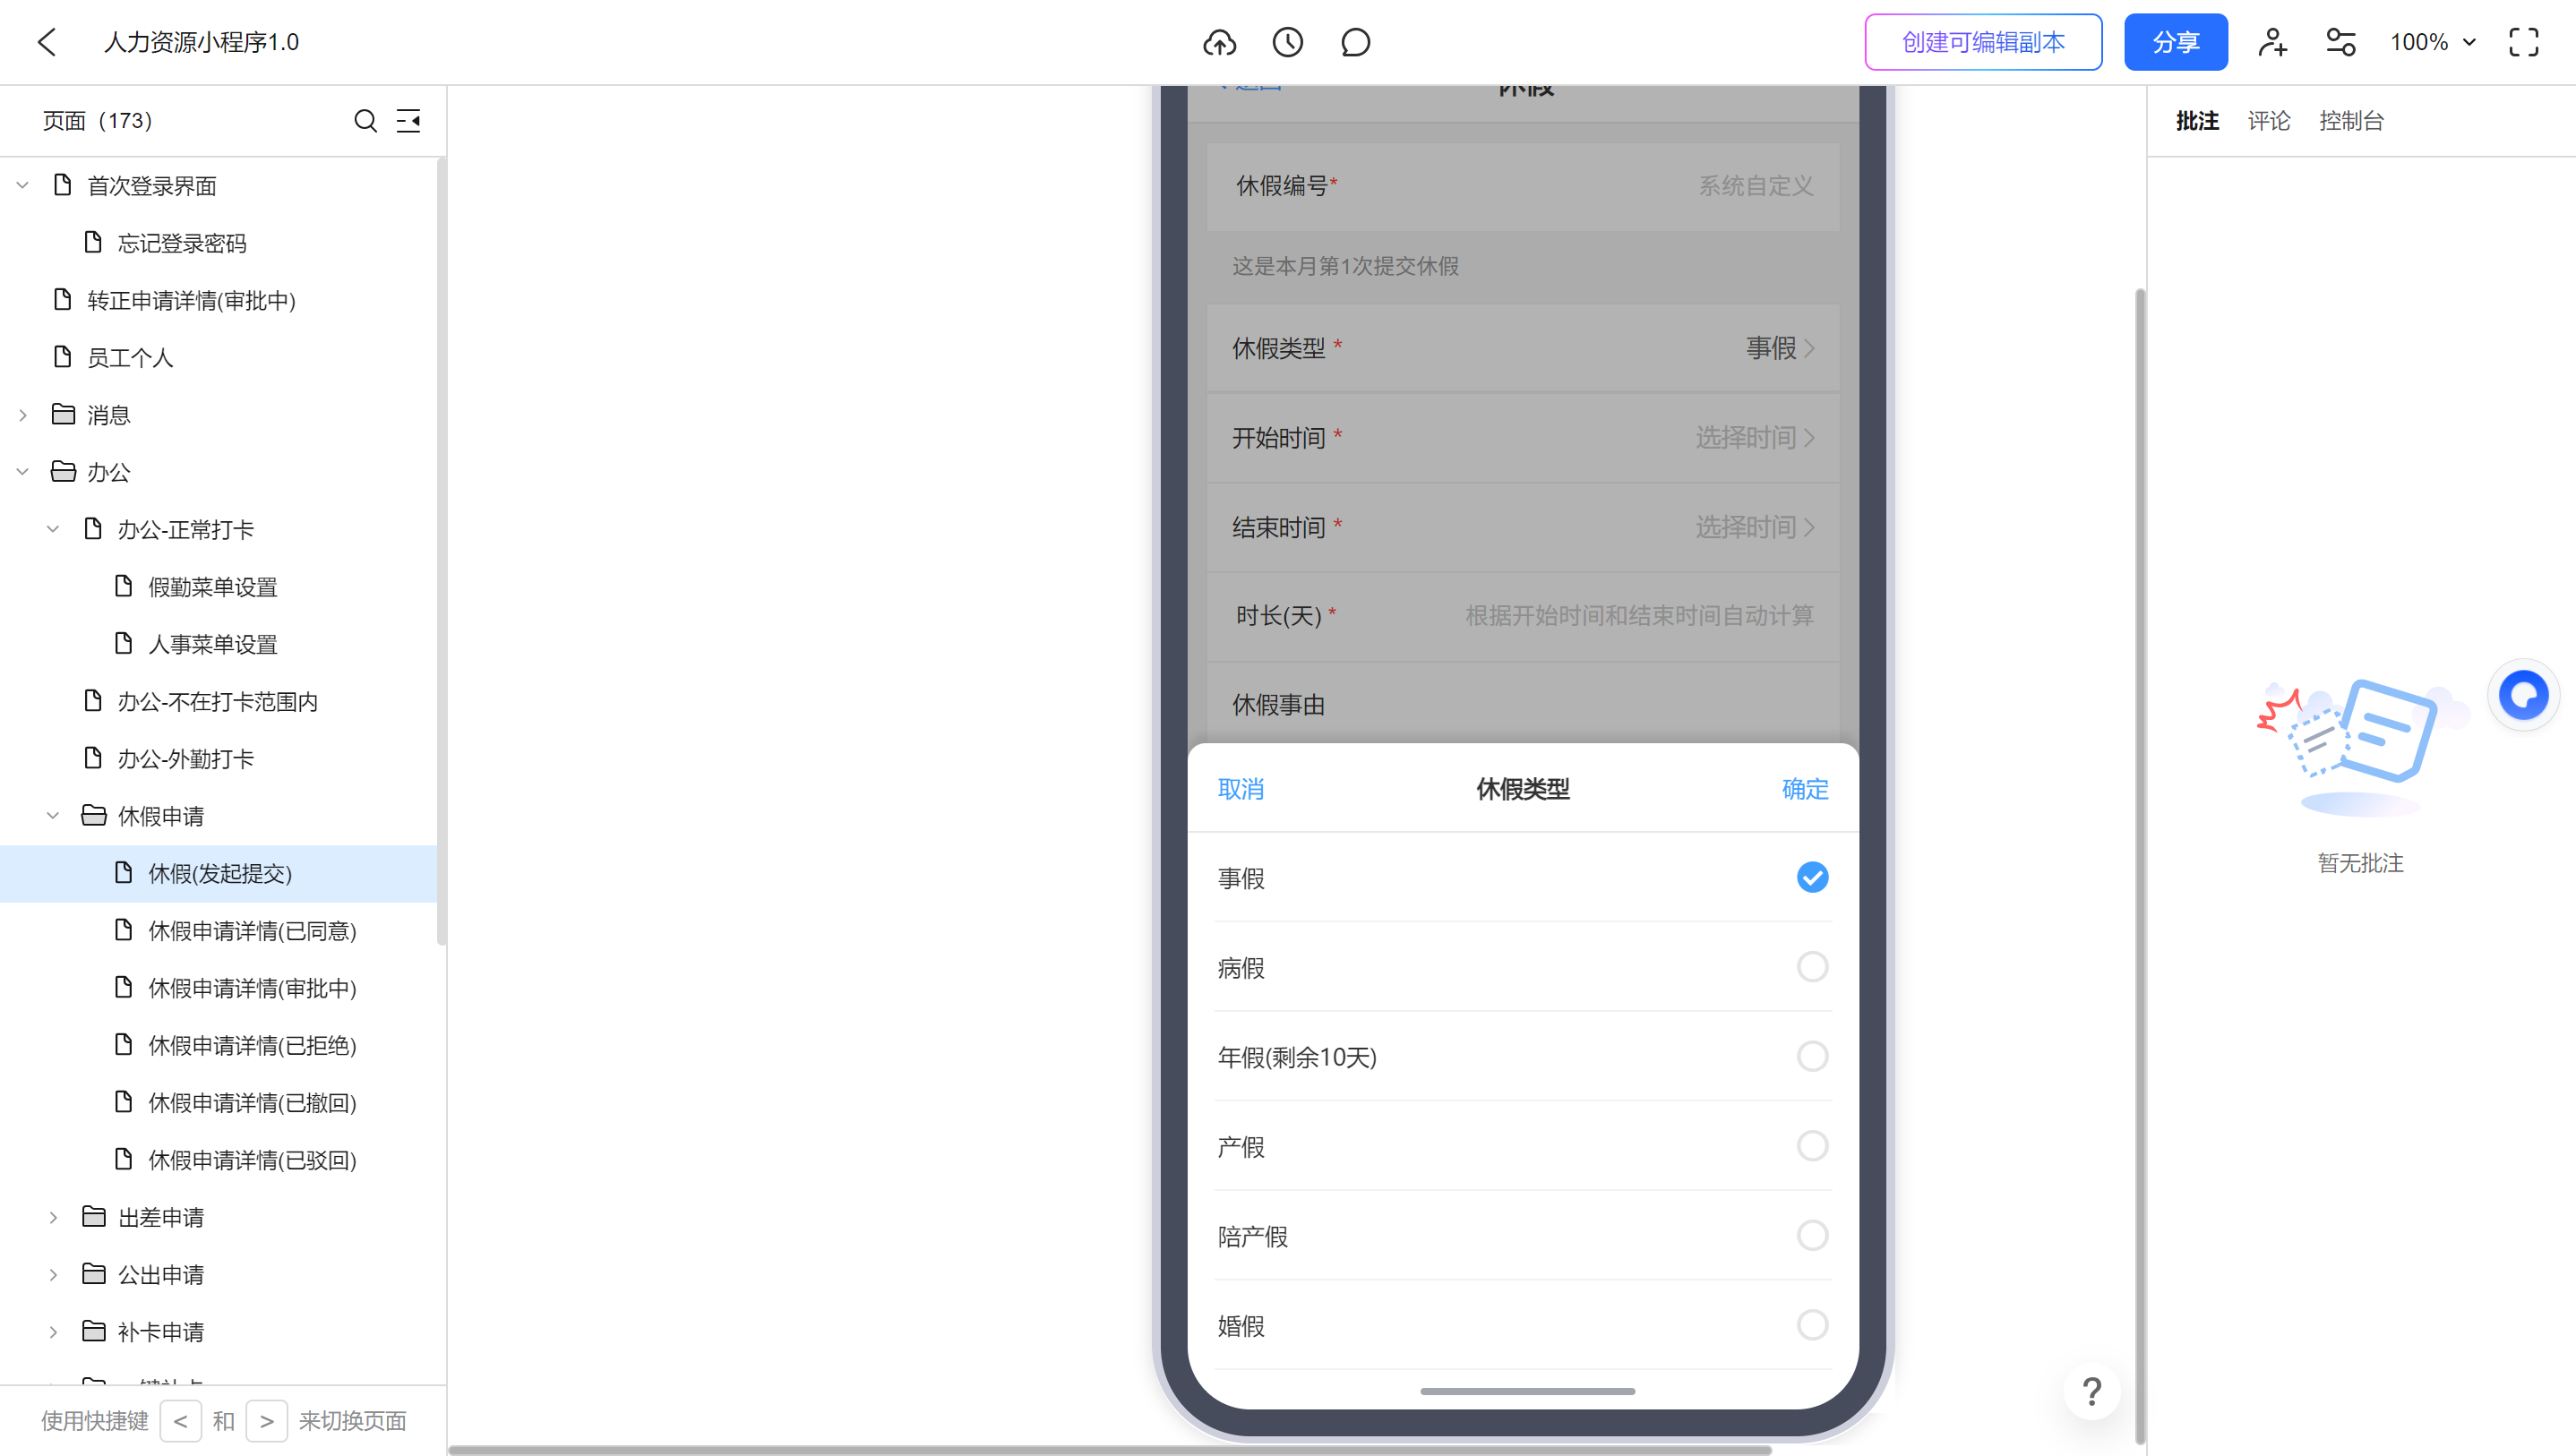Open the 100% zoom dropdown
The image size is (2576, 1456).
click(2432, 42)
